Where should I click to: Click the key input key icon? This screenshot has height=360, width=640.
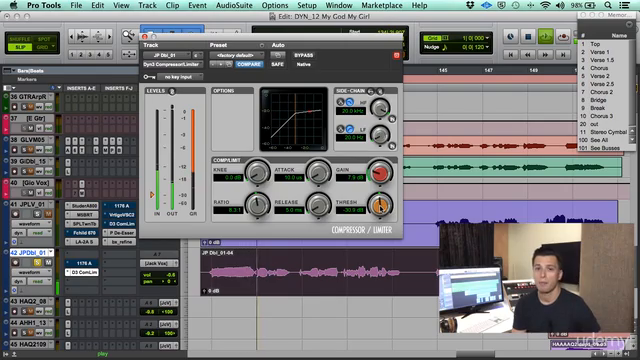coord(149,77)
